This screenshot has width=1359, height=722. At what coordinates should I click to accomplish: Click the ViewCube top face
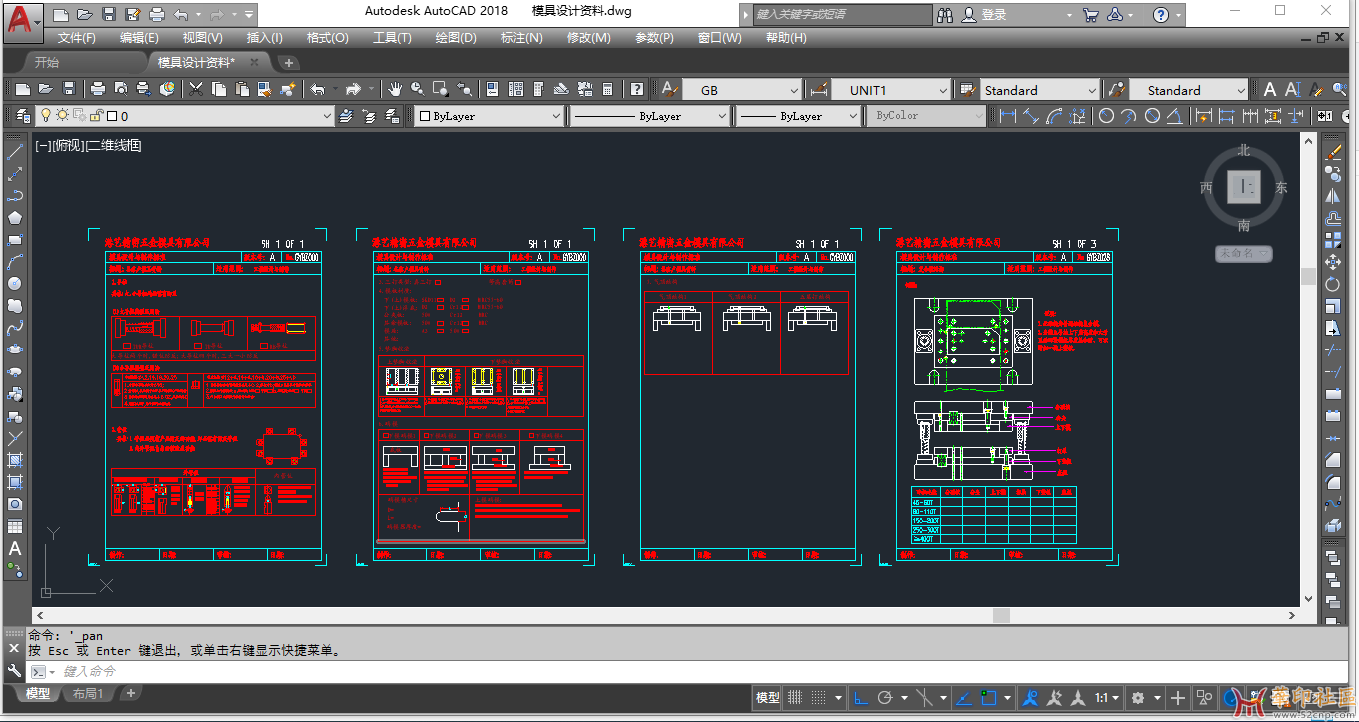click(1243, 186)
